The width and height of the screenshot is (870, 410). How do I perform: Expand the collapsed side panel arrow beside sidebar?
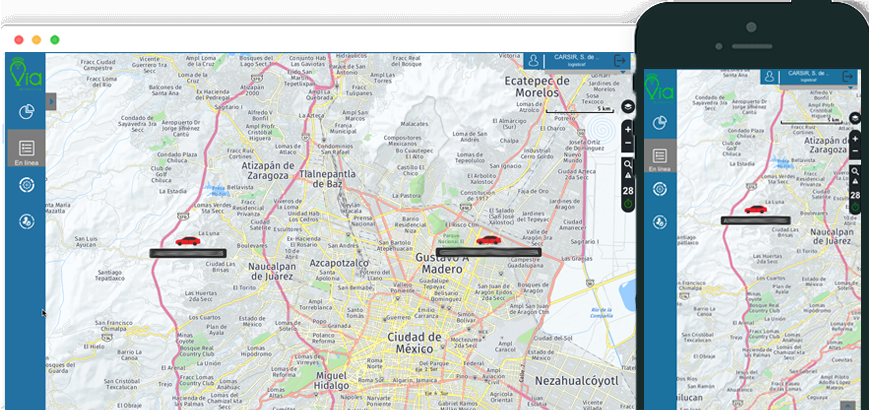tap(51, 100)
